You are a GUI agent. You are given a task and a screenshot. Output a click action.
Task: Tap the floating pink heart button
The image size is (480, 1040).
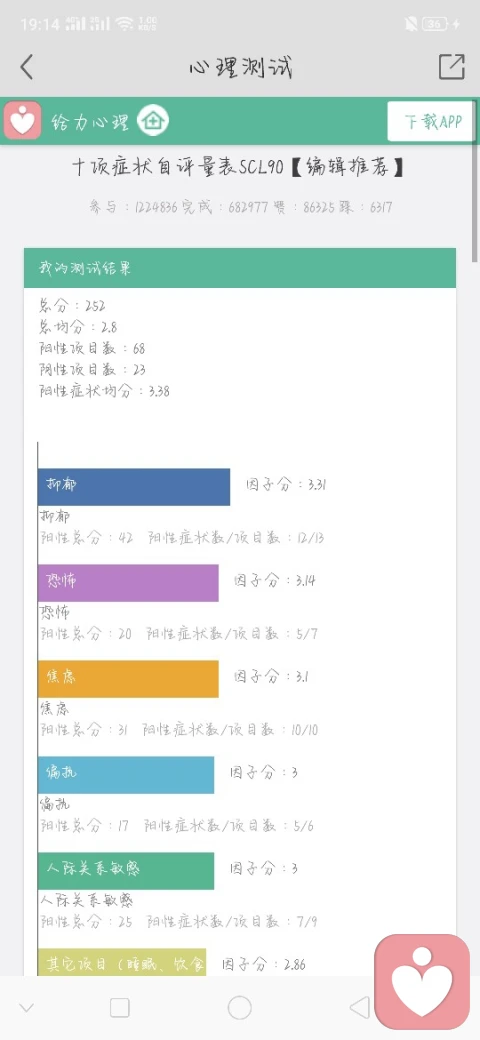[422, 981]
